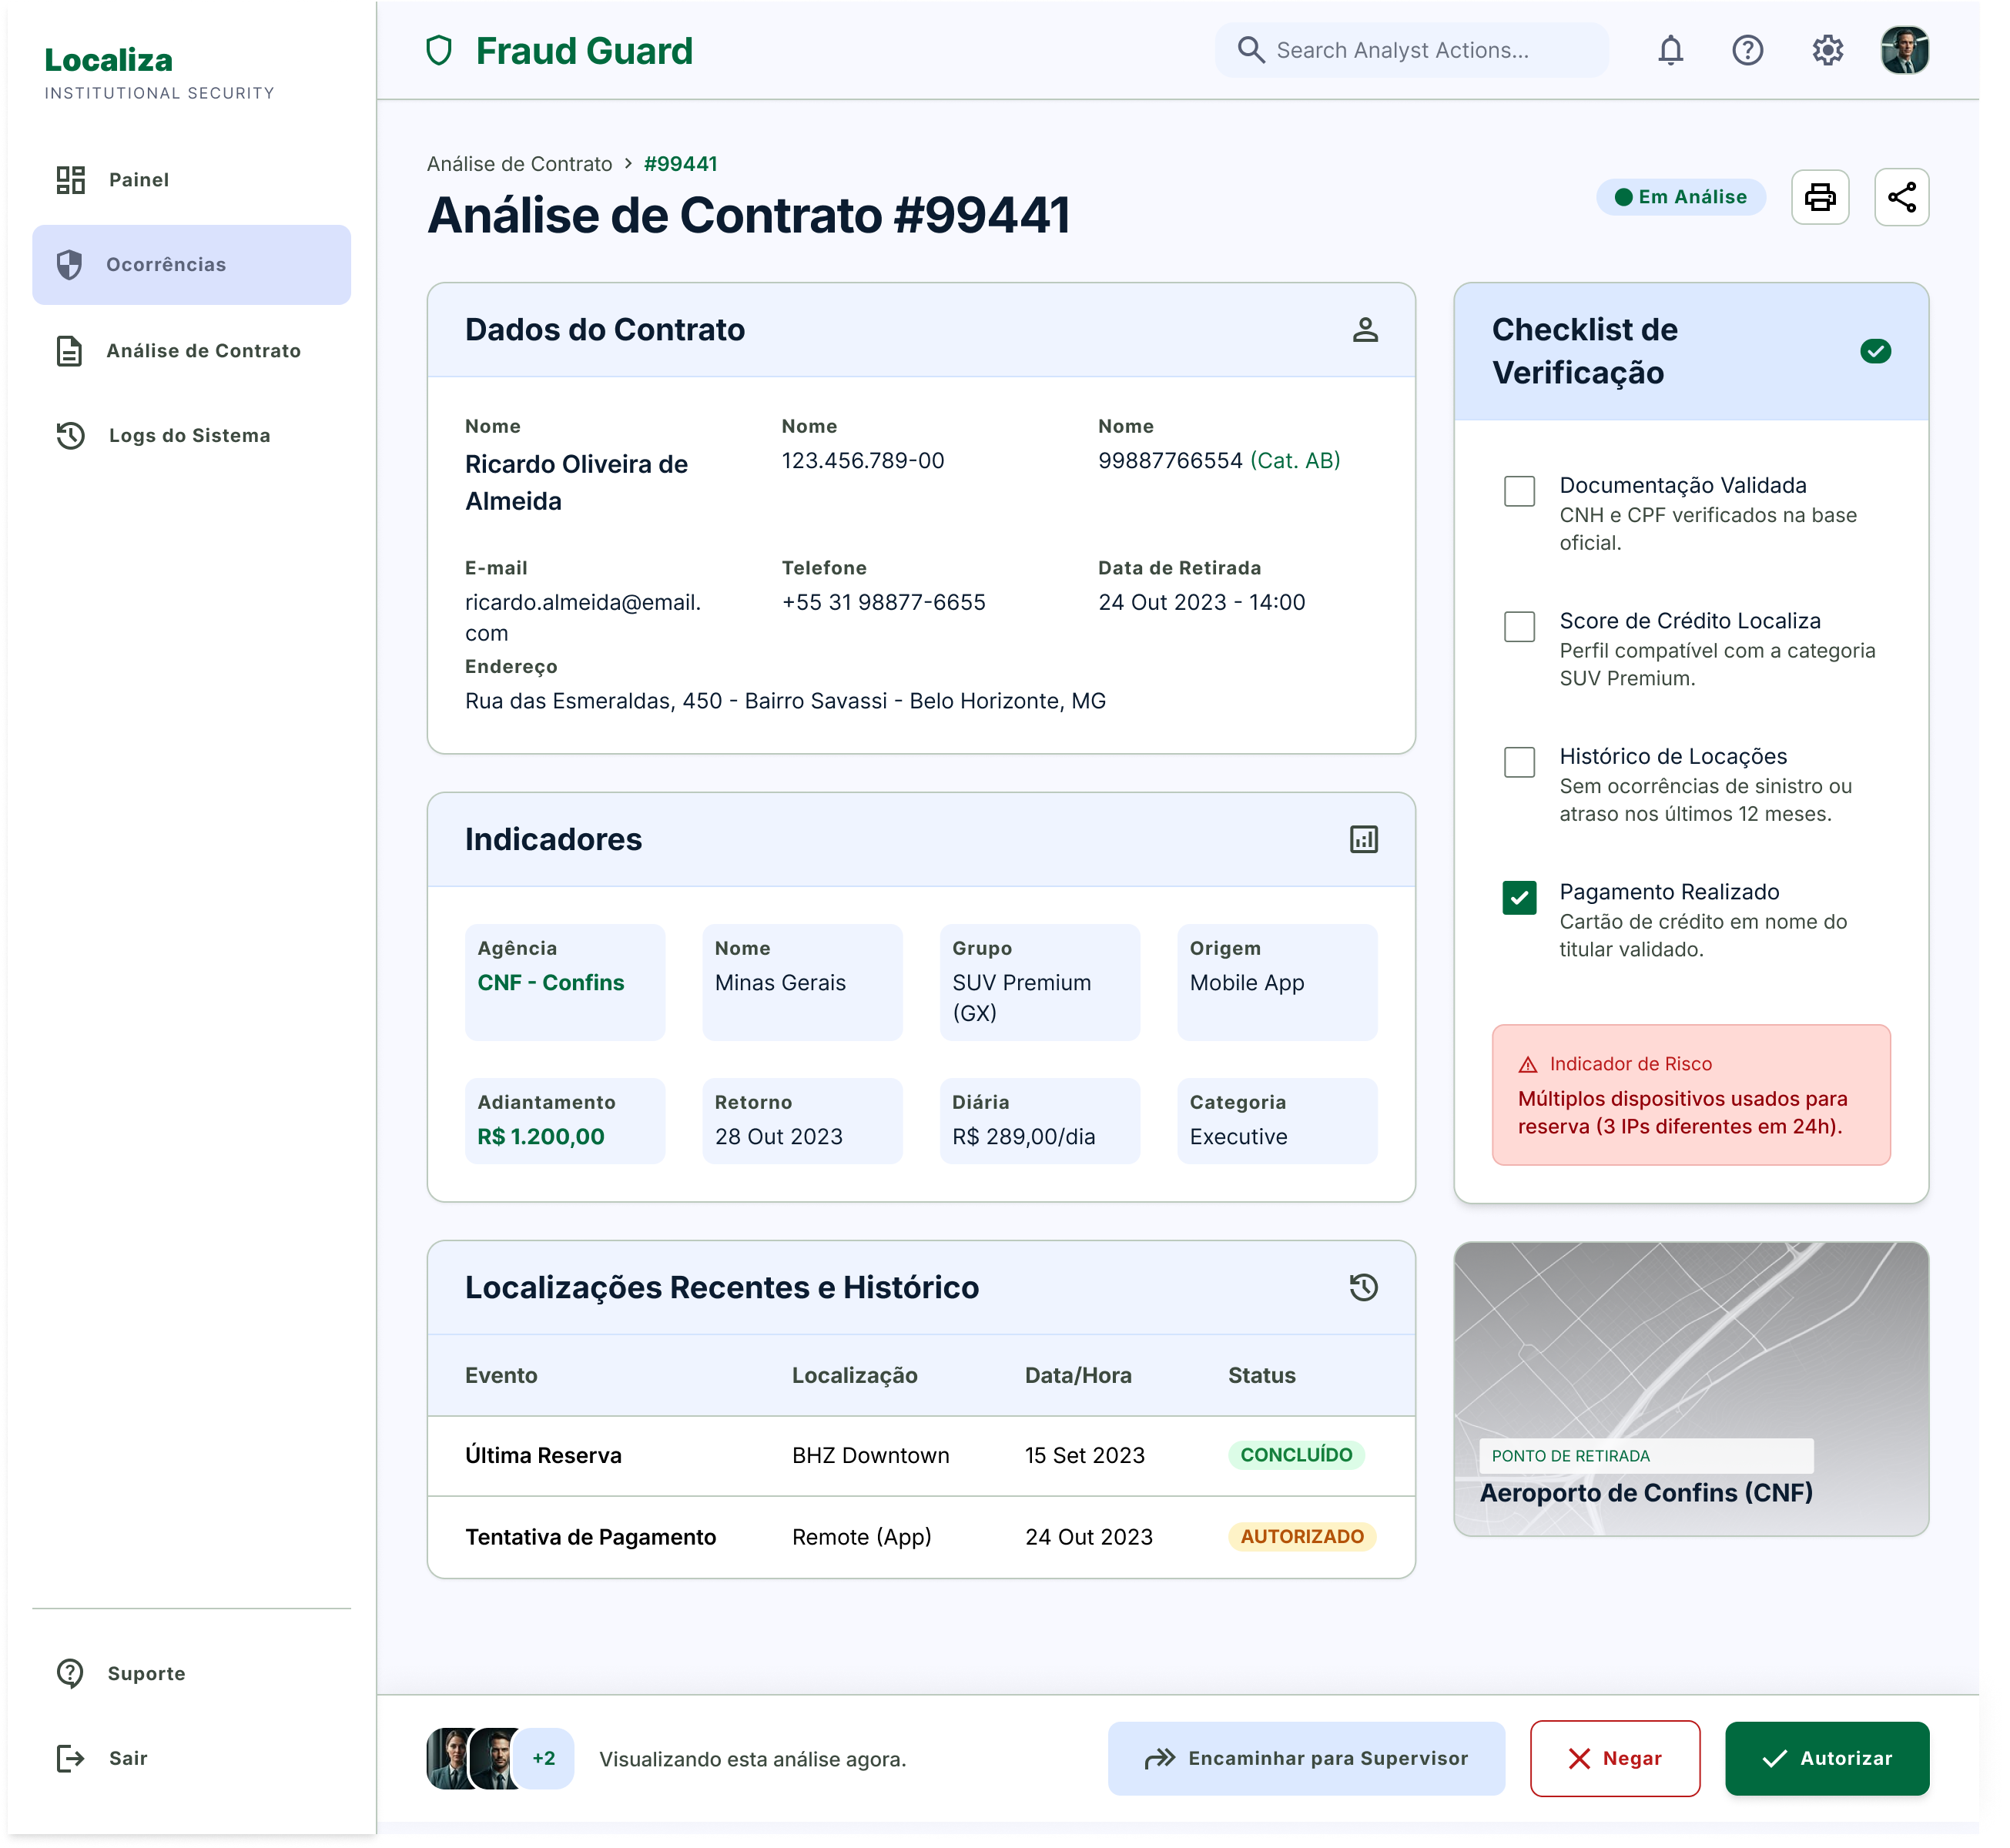Click the Última Reserva row label
The height and width of the screenshot is (1848, 2010).
pyautogui.click(x=543, y=1455)
